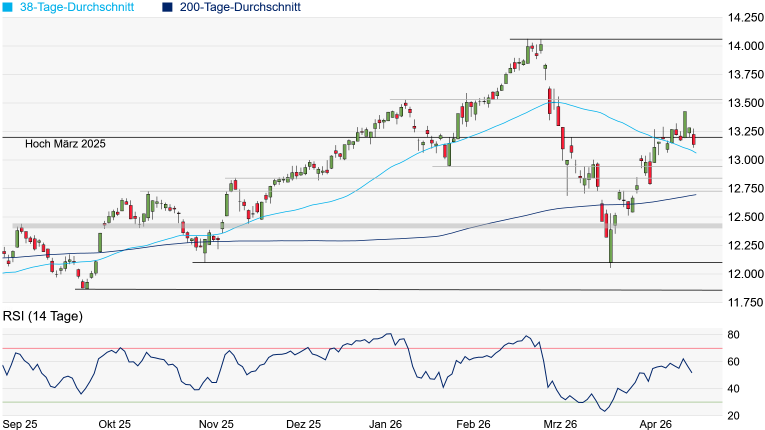The width and height of the screenshot is (765, 430).
Task: Click the Mrz 26 date axis label
Action: [x=560, y=424]
